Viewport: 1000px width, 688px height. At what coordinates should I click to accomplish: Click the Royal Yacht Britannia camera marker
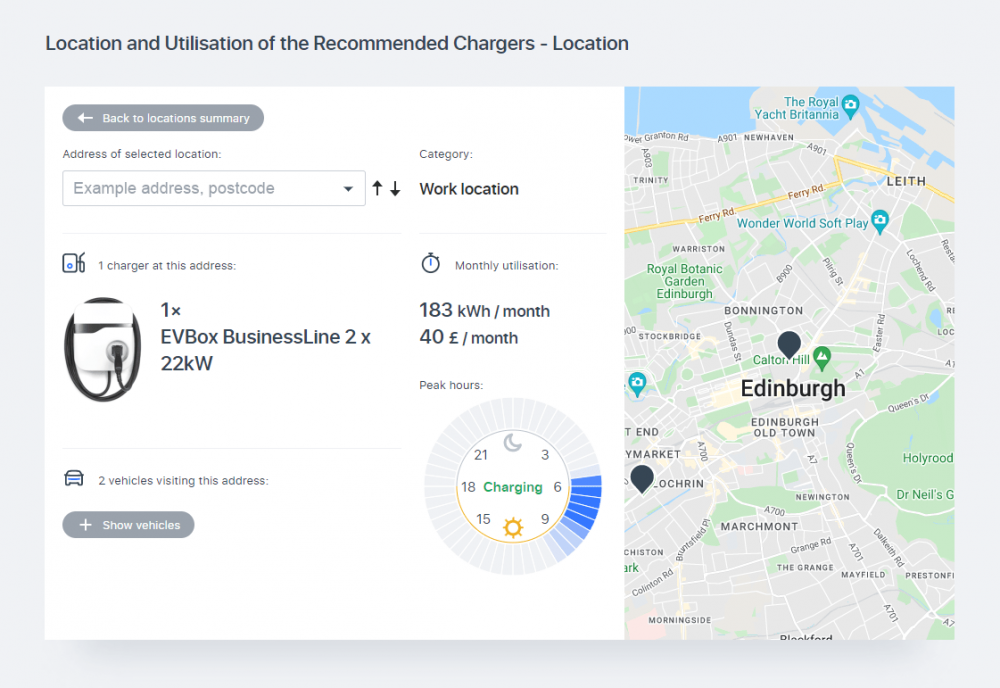coord(850,103)
